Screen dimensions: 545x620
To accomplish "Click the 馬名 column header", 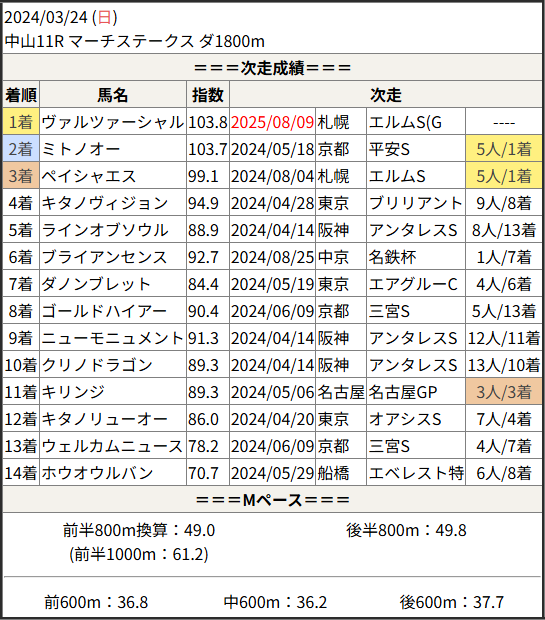I will tap(113, 95).
